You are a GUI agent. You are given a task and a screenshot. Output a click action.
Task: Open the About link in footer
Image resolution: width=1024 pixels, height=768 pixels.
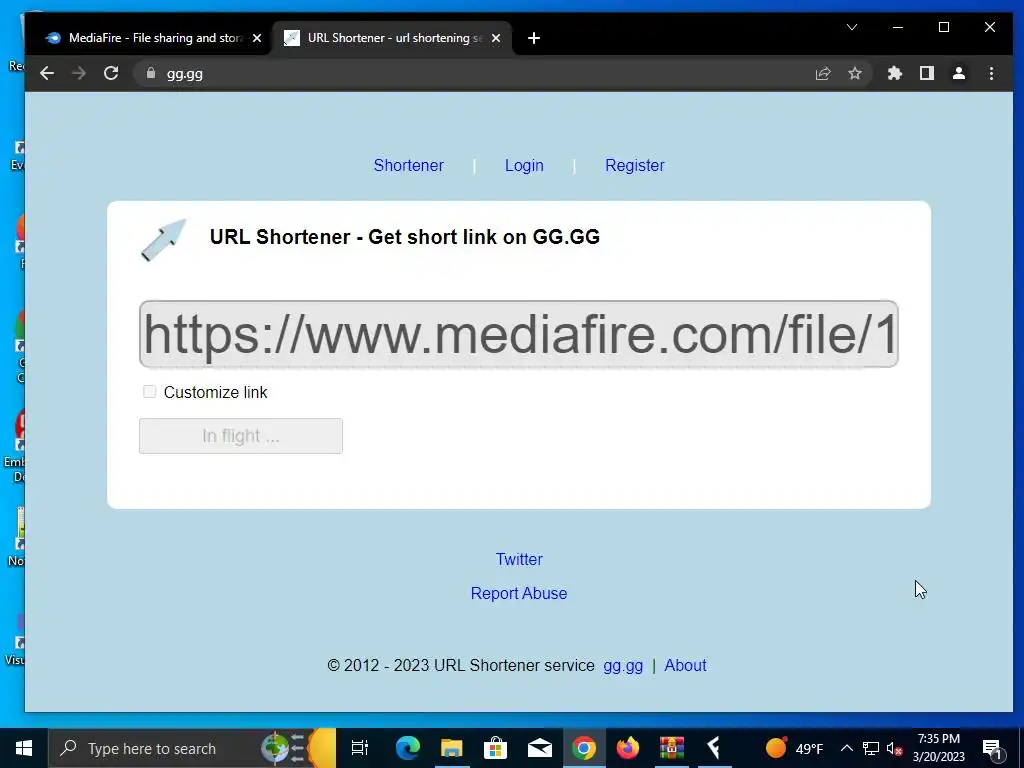(685, 665)
